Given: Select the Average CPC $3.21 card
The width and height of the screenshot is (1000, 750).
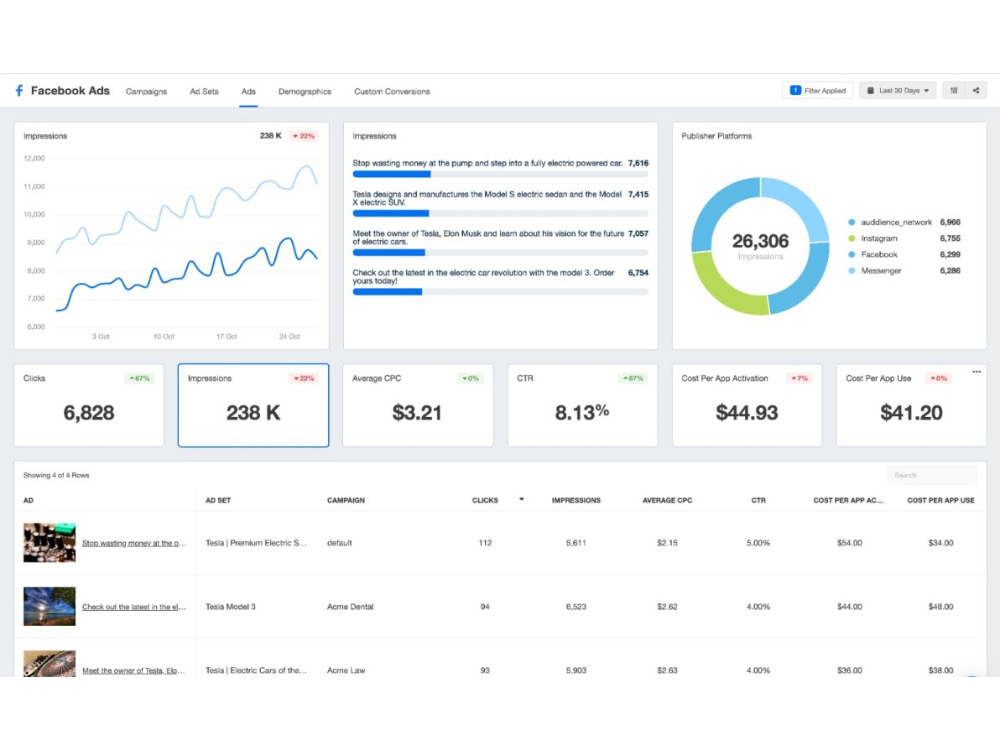Looking at the screenshot, I should [418, 405].
